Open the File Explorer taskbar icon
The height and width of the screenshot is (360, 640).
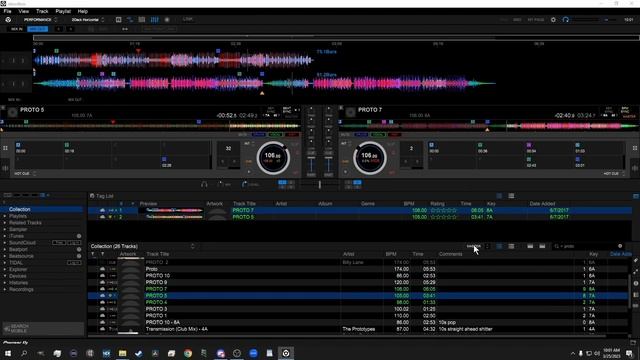pyautogui.click(x=122, y=353)
